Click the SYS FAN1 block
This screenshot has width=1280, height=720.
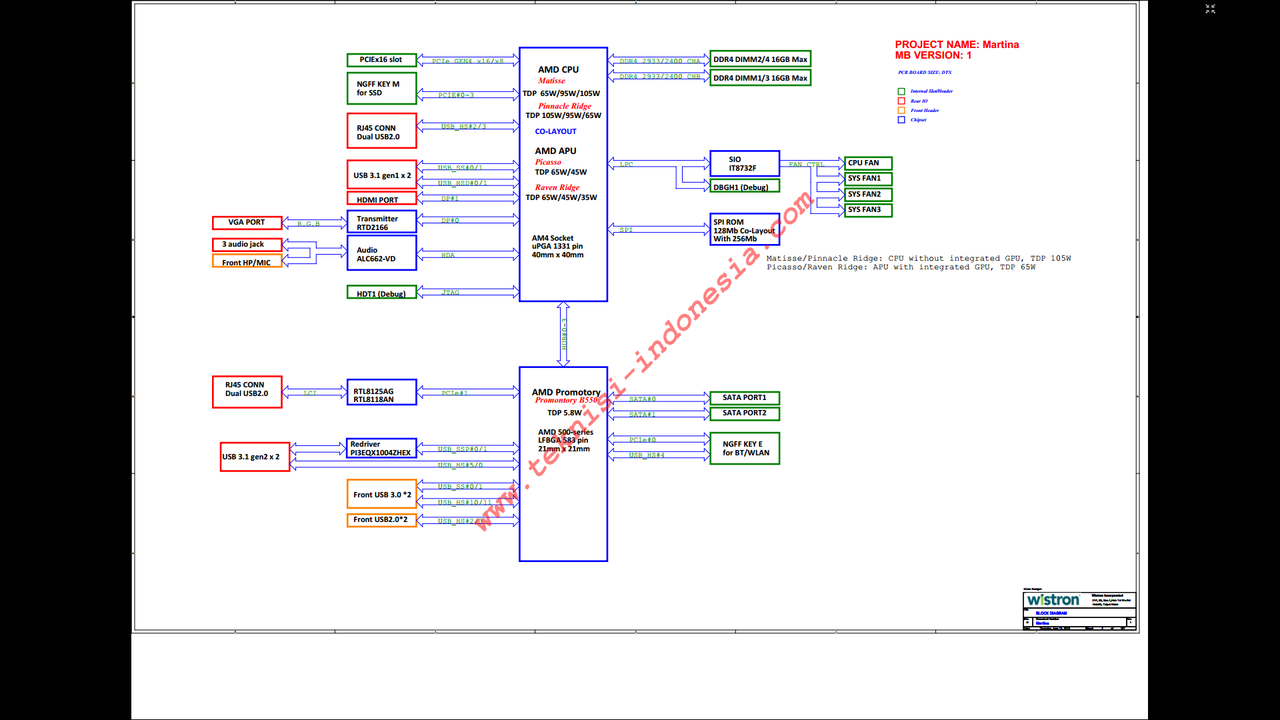tap(868, 178)
